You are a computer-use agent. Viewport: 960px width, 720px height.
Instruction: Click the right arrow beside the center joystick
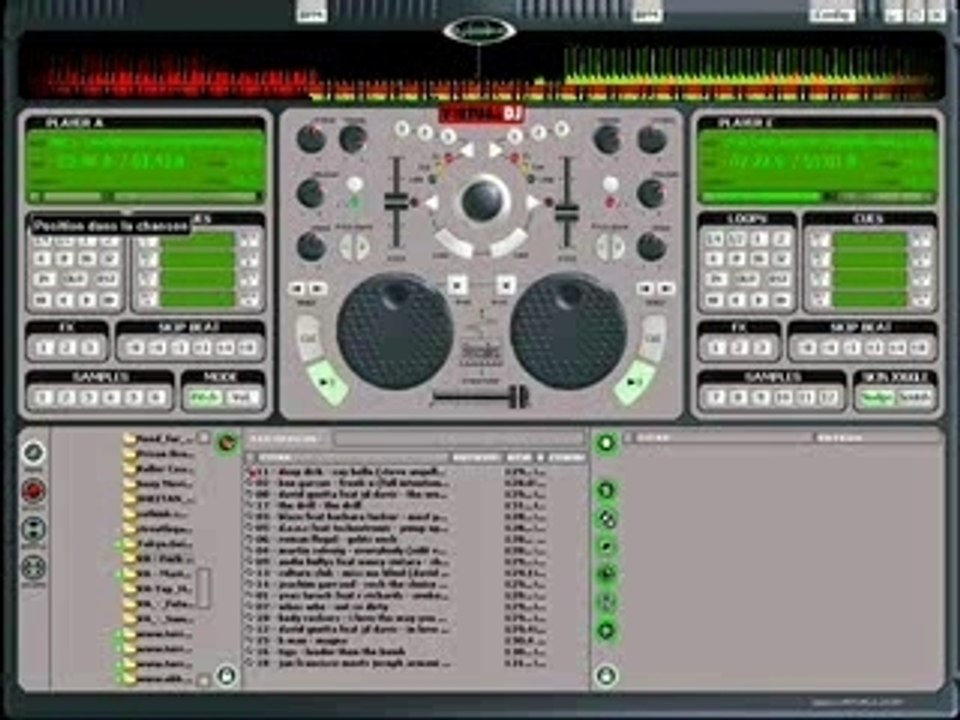coord(533,203)
